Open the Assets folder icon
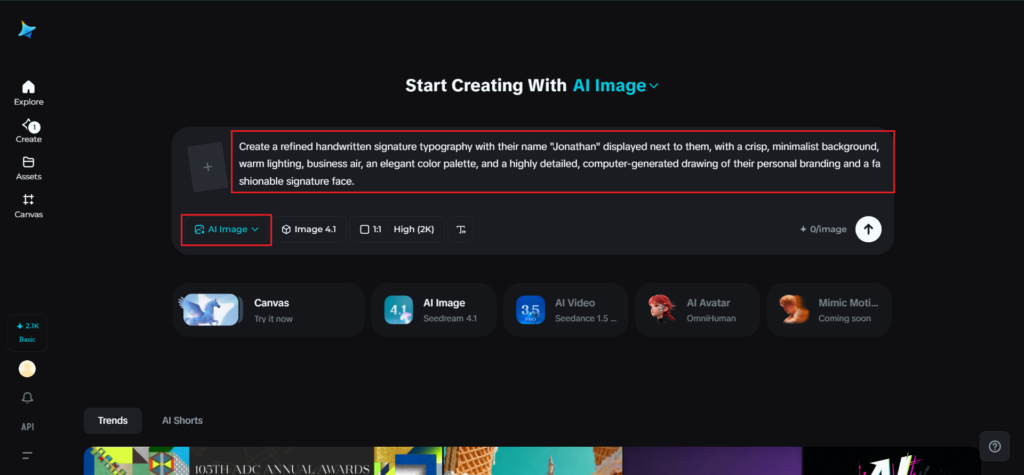Screen dimensions: 1024x475 [x=28, y=162]
